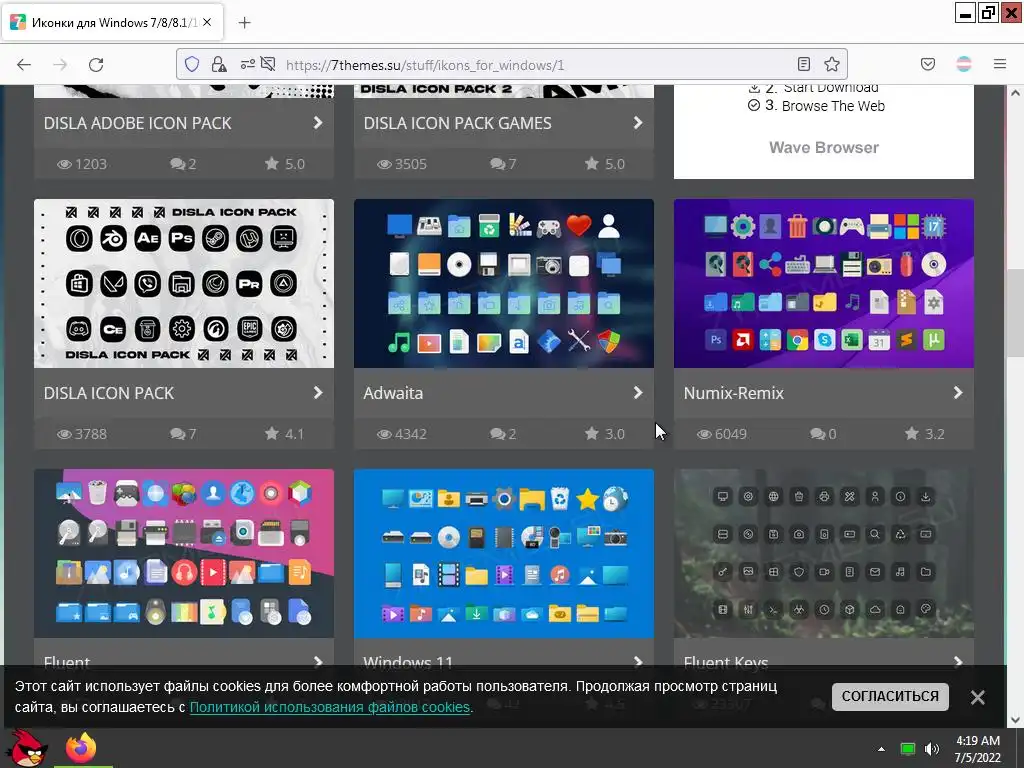Open the DISLA ICON PACK preview image
Image resolution: width=1024 pixels, height=768 pixels.
184,283
